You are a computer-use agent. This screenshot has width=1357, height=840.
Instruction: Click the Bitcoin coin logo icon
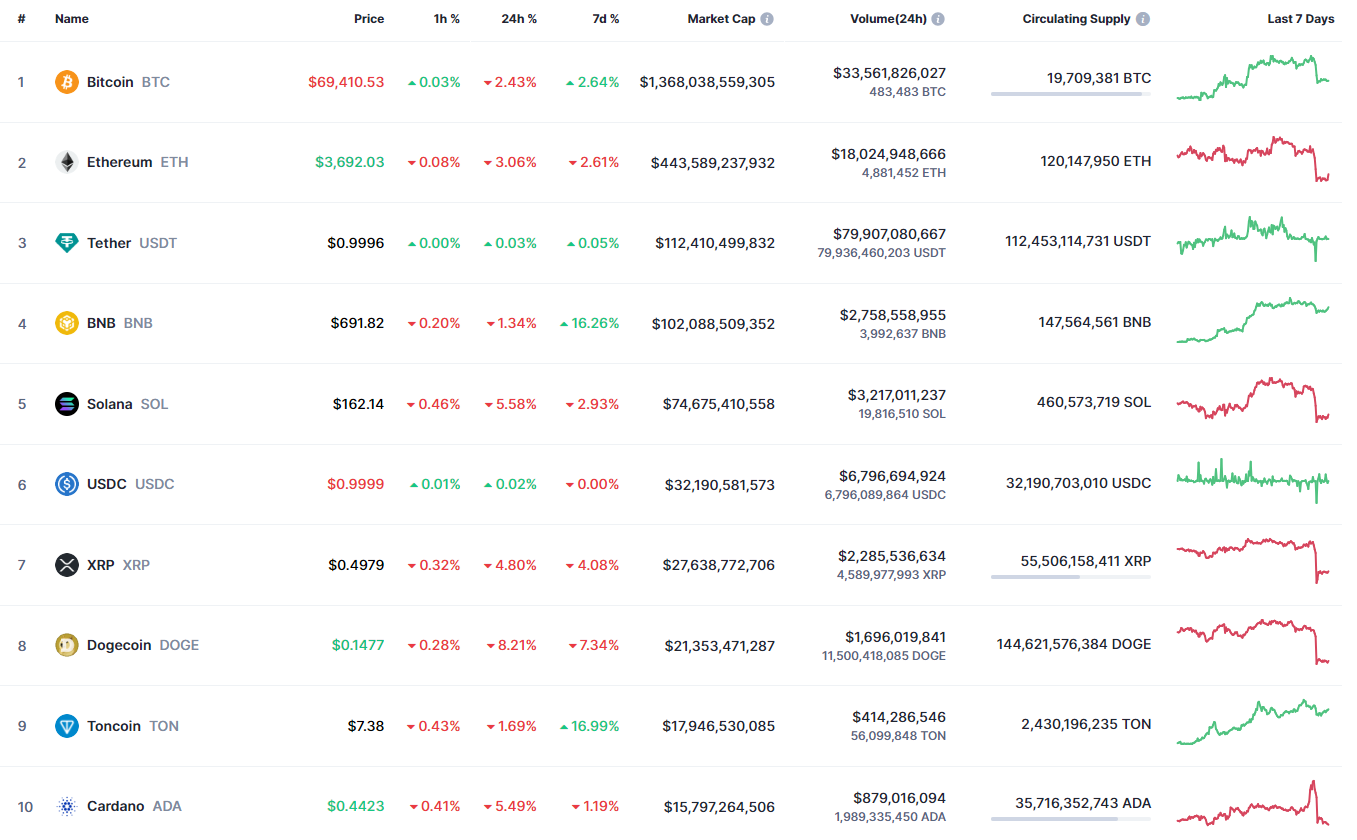(x=67, y=82)
